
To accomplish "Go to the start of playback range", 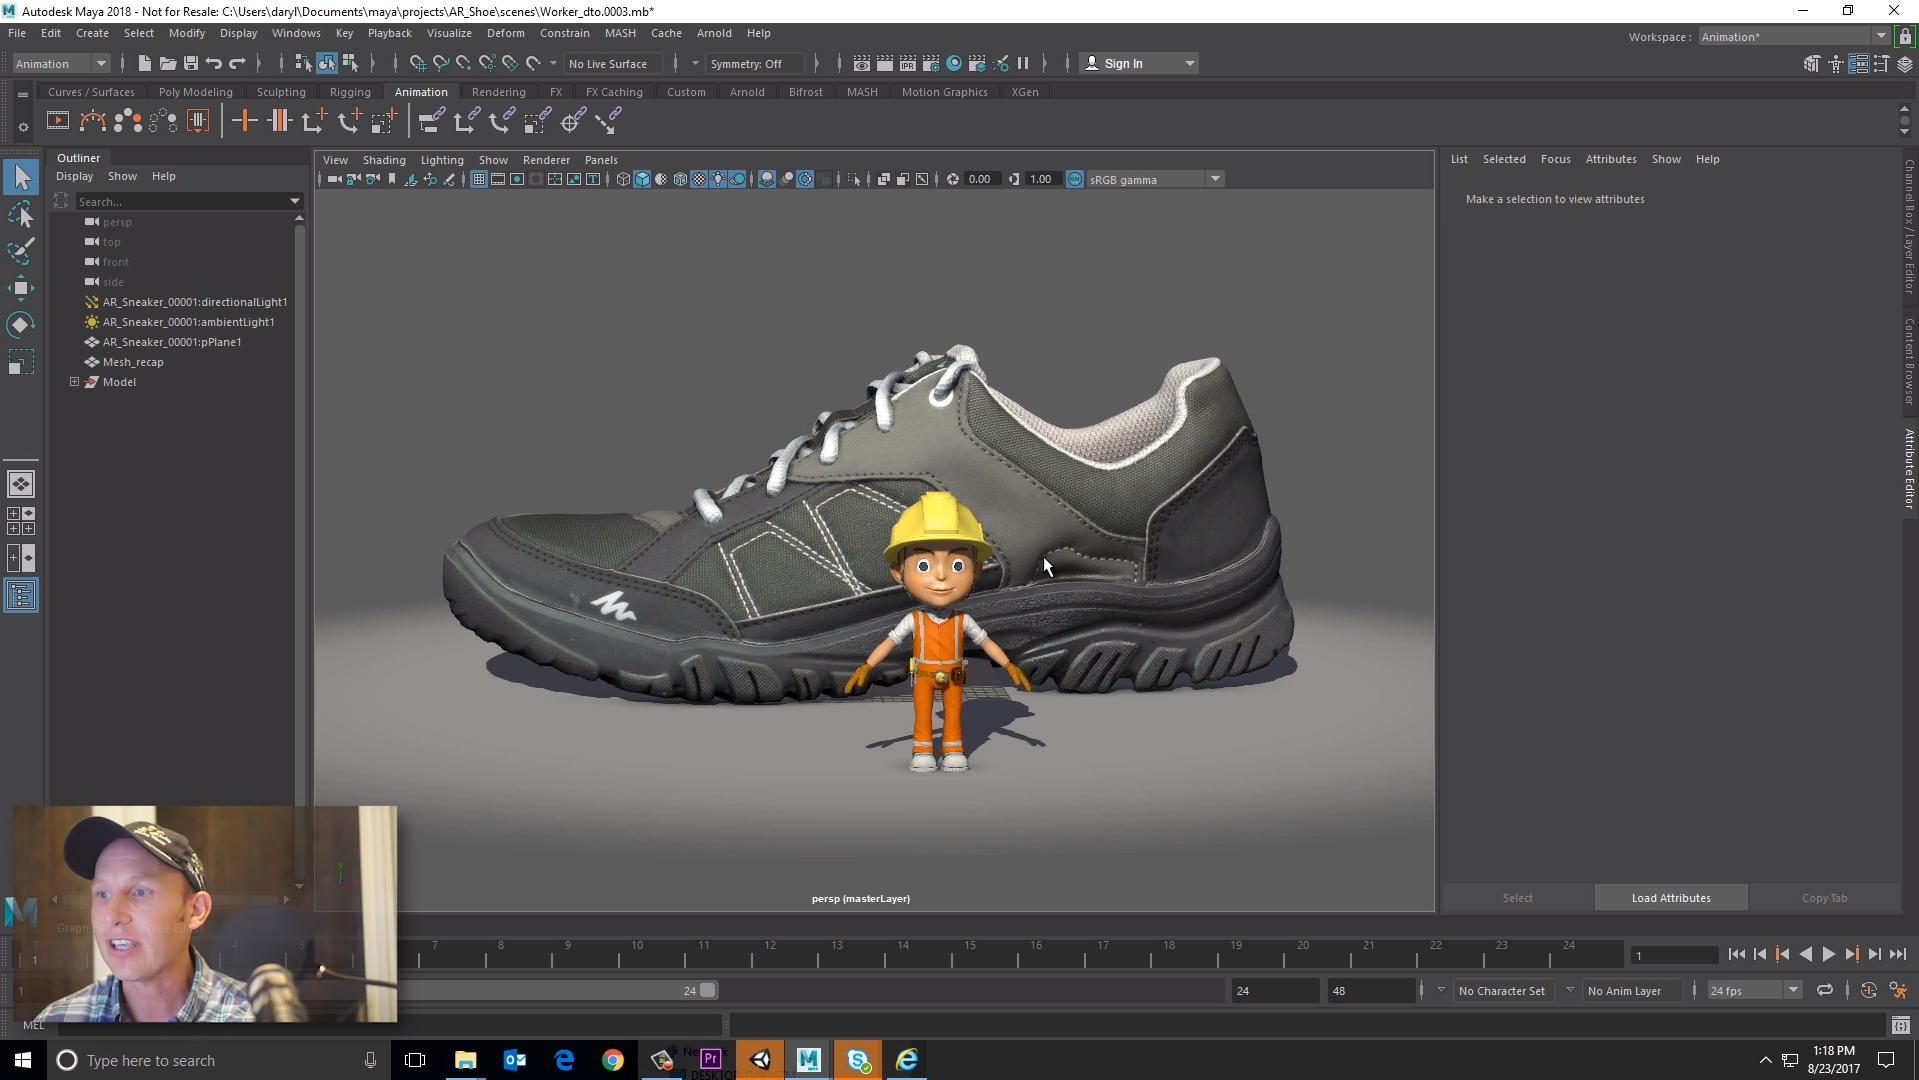I will [1737, 955].
